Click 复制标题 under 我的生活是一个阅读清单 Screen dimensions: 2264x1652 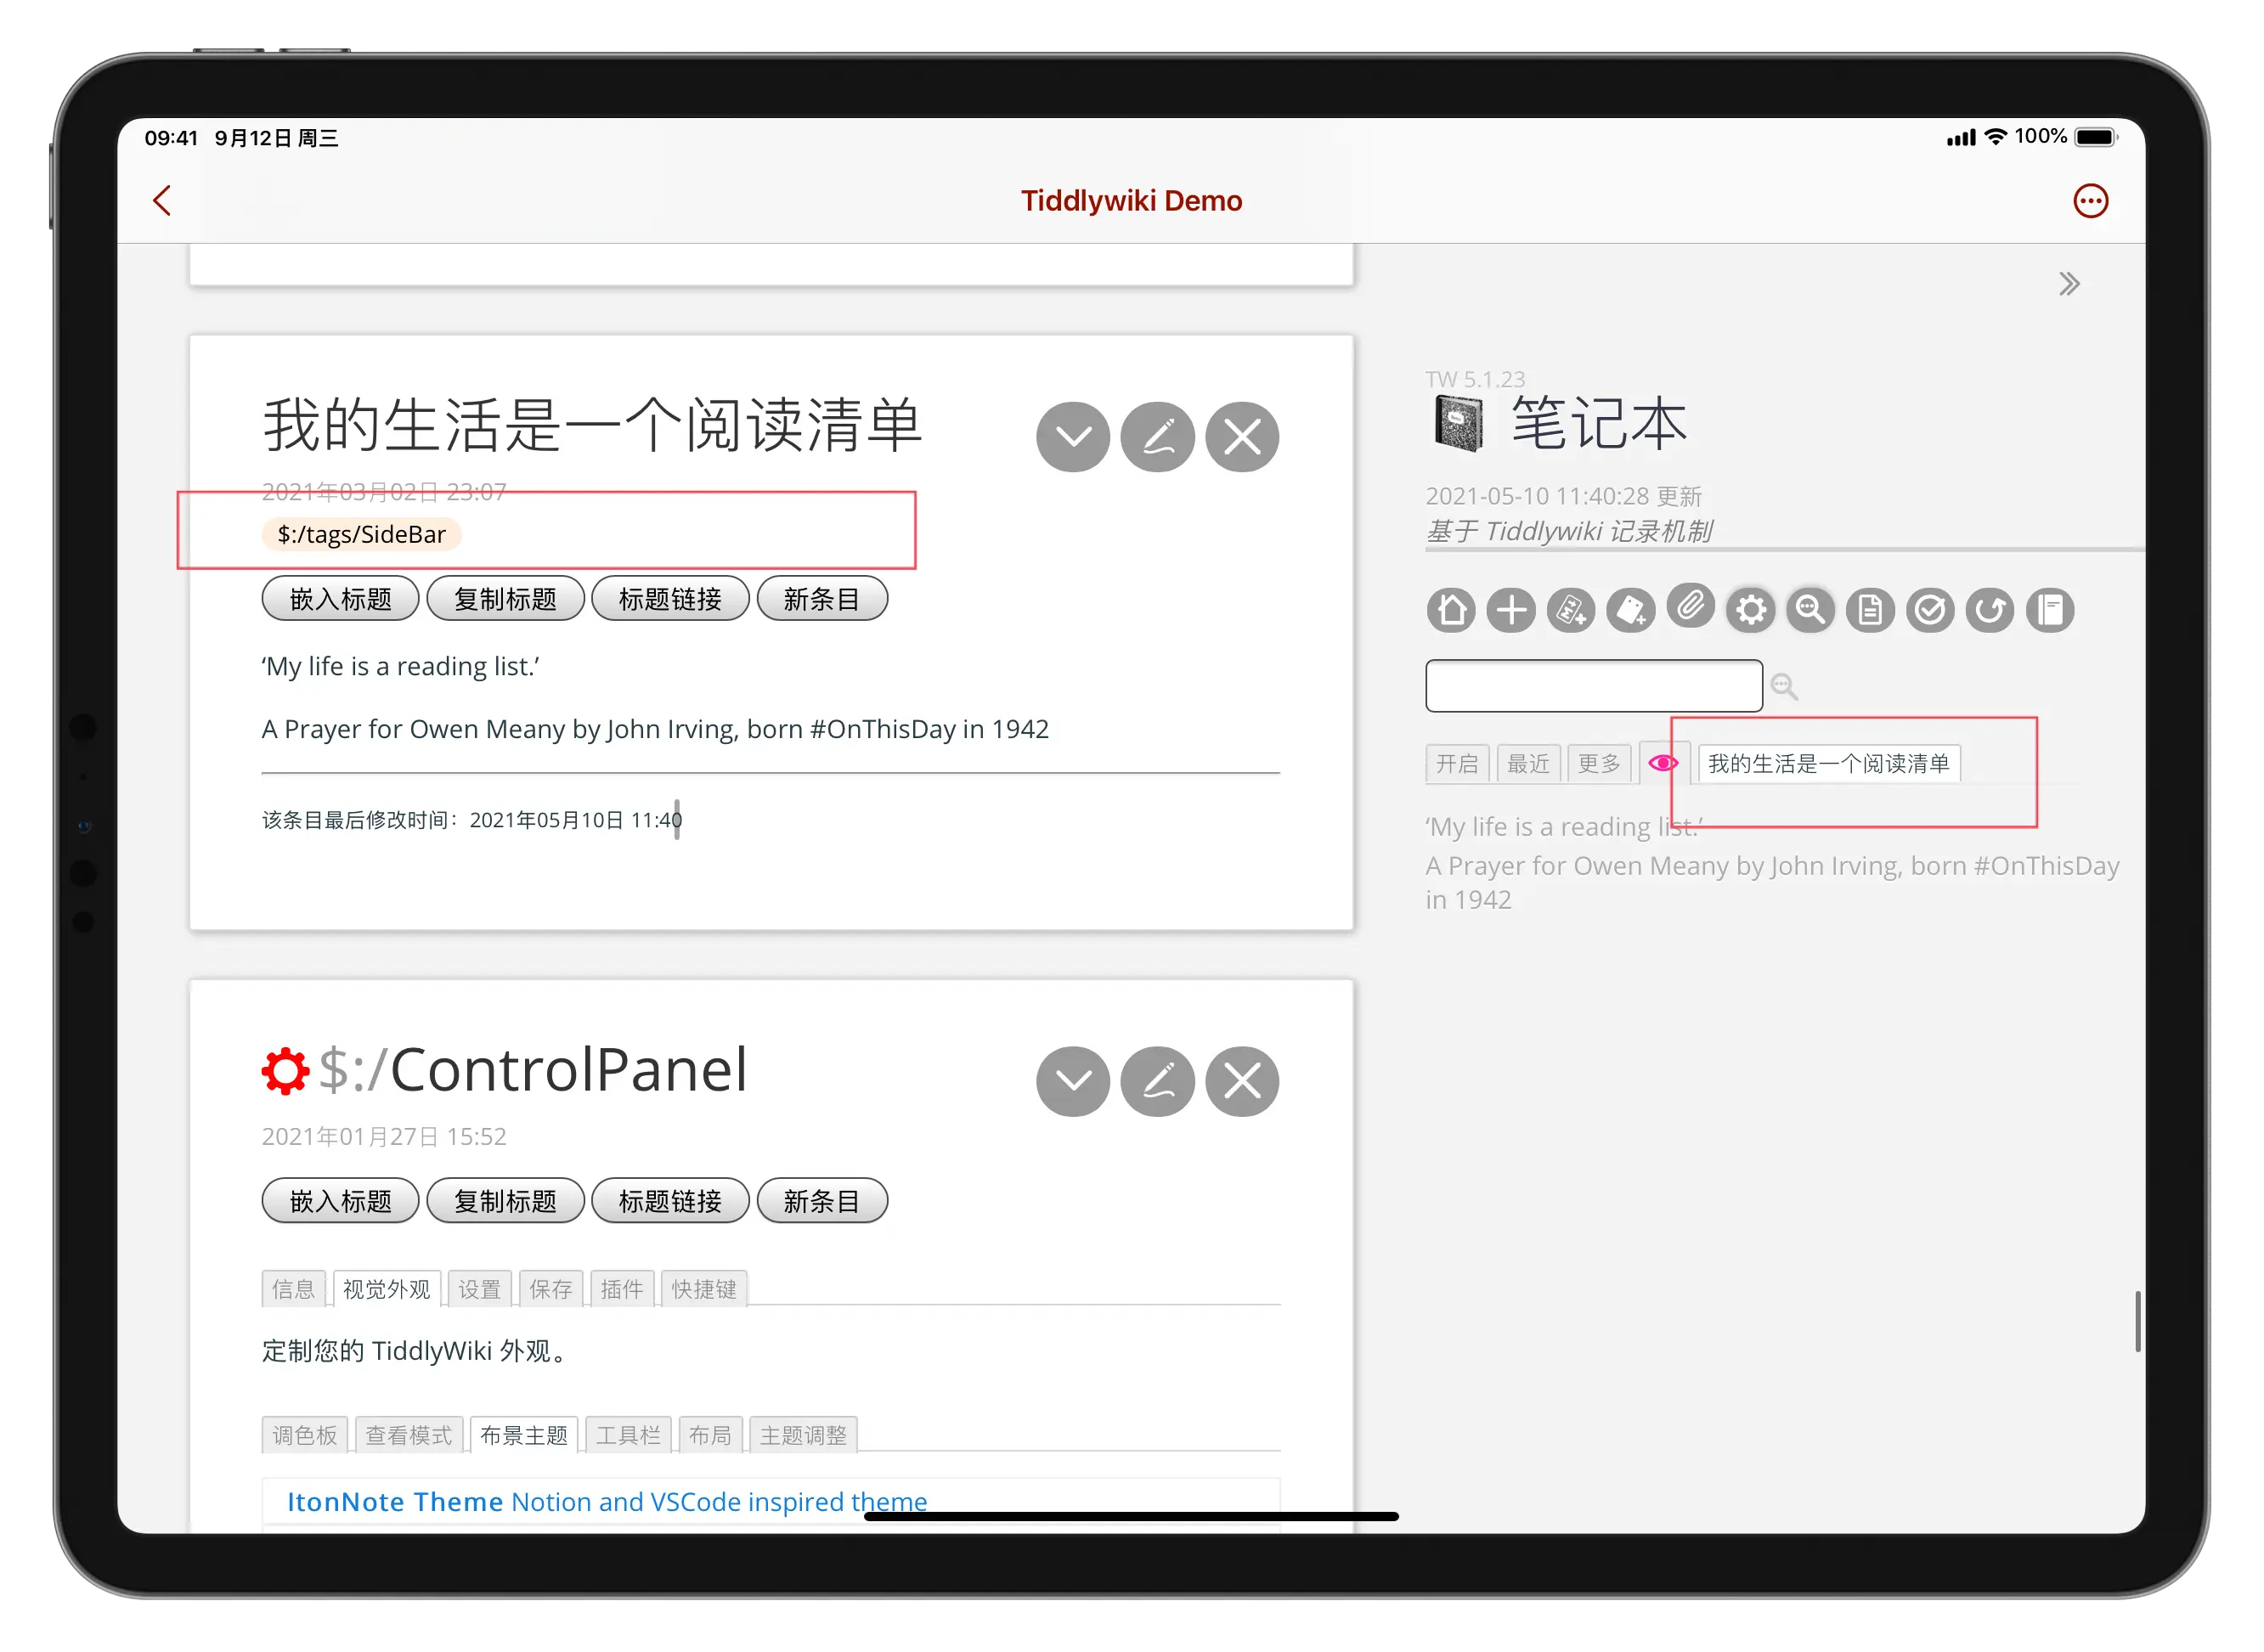pyautogui.click(x=505, y=599)
